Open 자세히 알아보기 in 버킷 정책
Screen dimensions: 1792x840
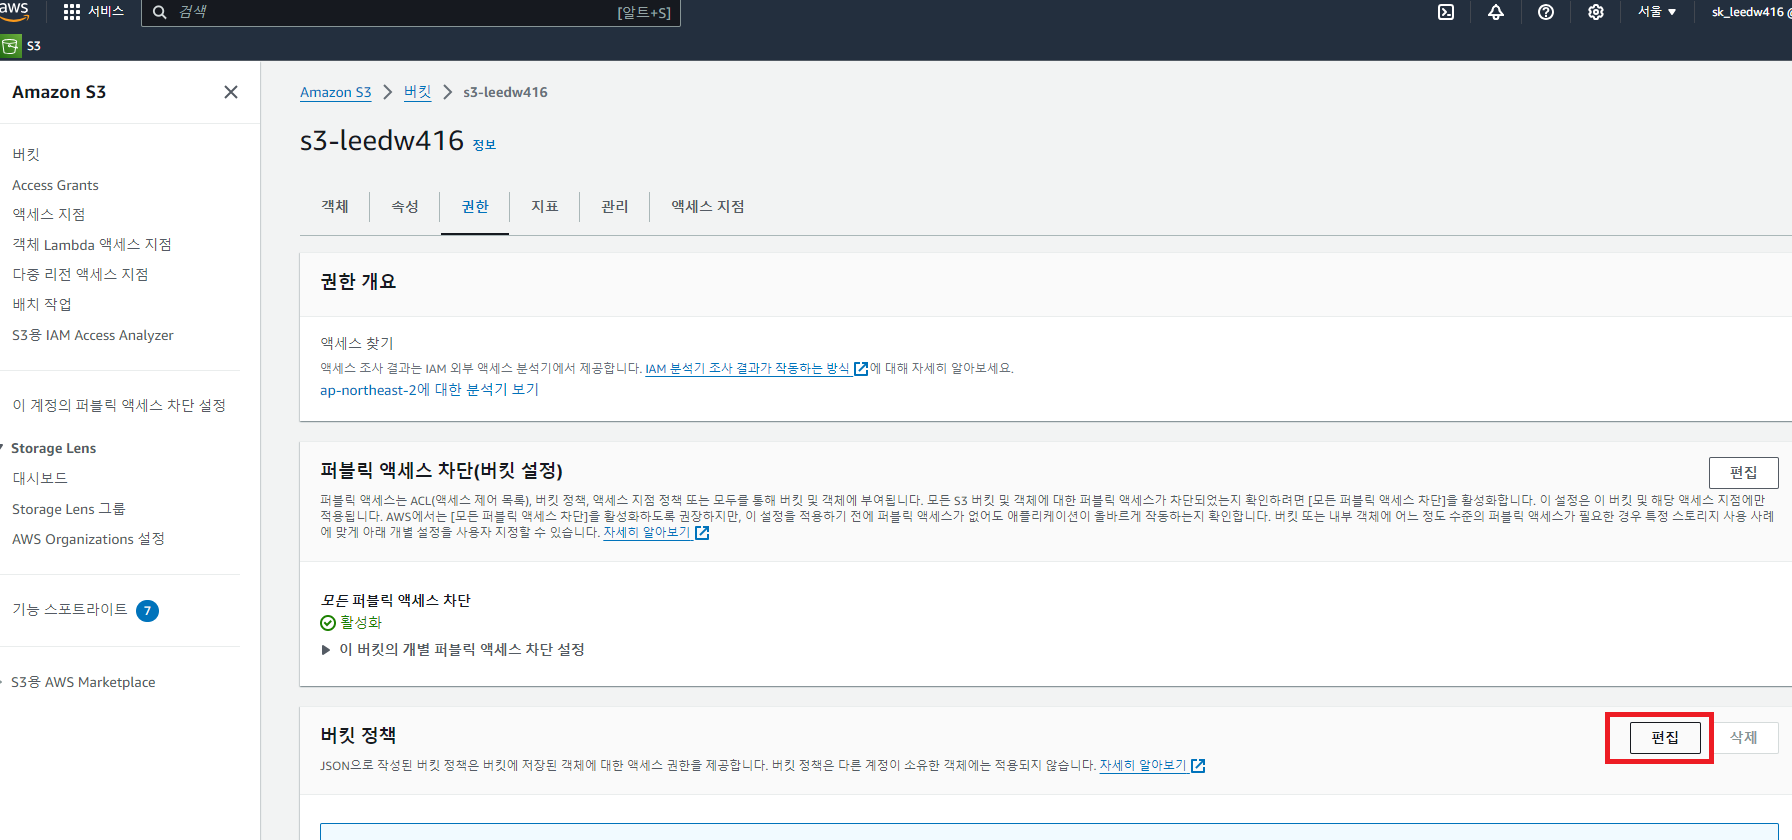coord(1152,766)
